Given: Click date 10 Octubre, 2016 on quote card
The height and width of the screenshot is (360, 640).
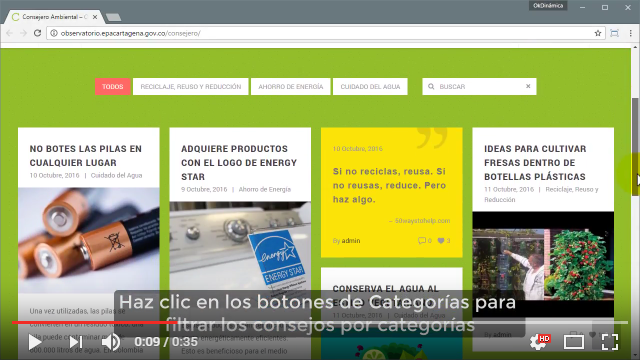Looking at the screenshot, I should coord(358,149).
